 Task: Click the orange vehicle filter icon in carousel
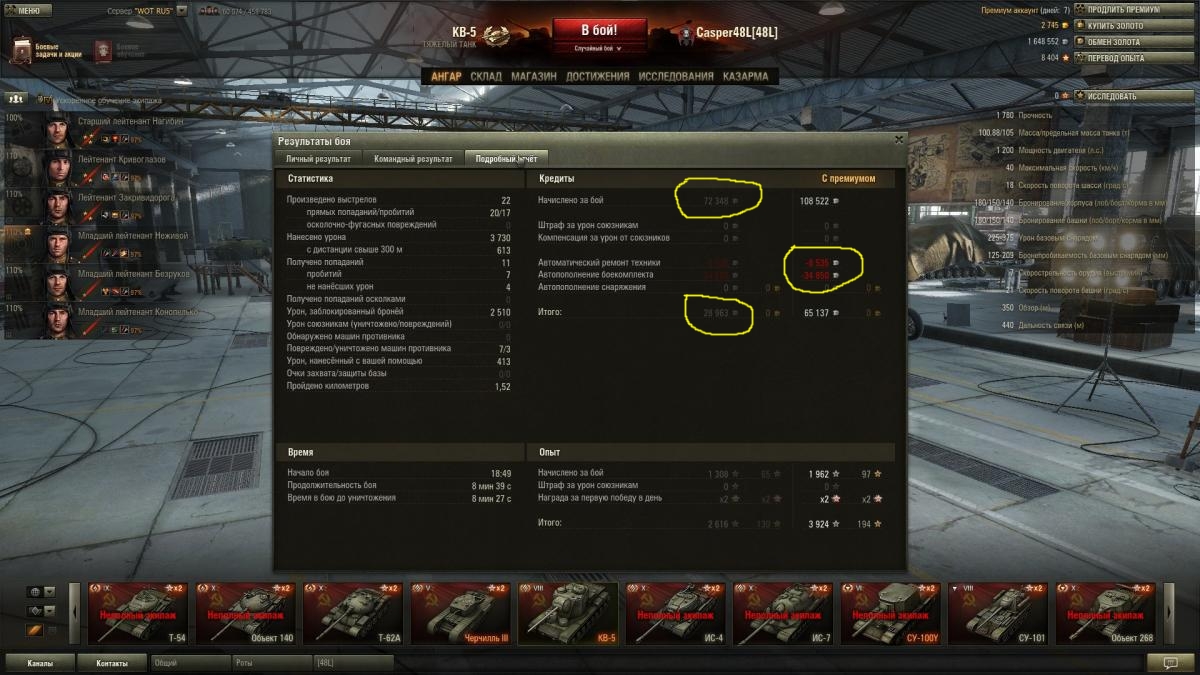33,629
